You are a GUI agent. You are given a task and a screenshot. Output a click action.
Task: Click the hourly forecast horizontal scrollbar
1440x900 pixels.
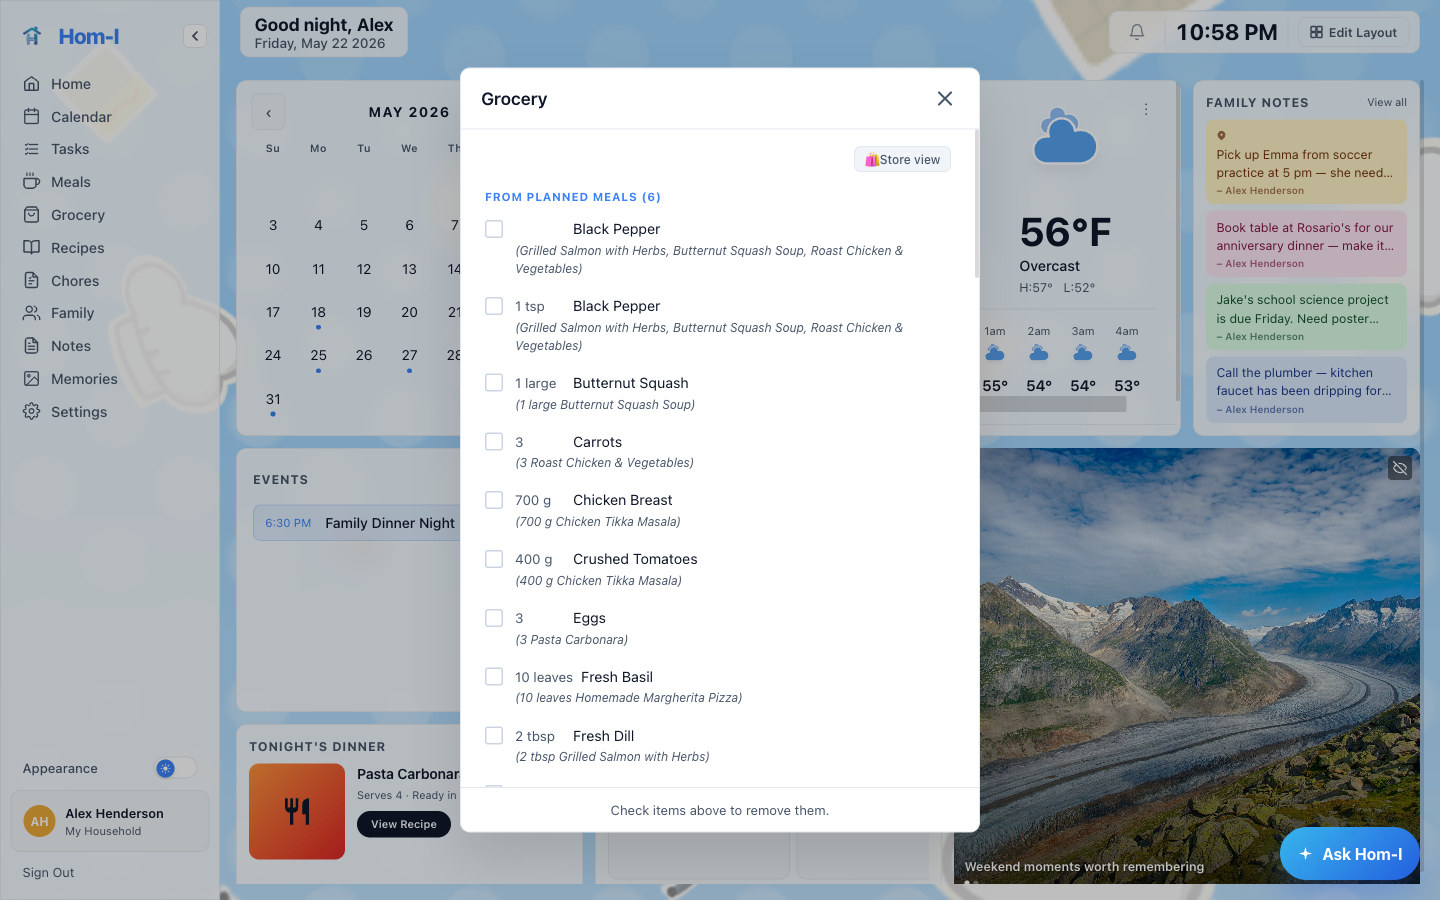pyautogui.click(x=1053, y=405)
